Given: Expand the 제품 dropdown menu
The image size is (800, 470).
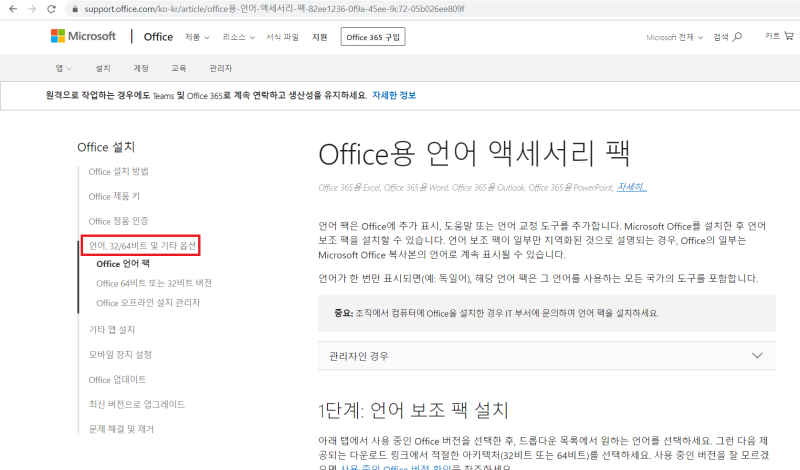Looking at the screenshot, I should (197, 37).
